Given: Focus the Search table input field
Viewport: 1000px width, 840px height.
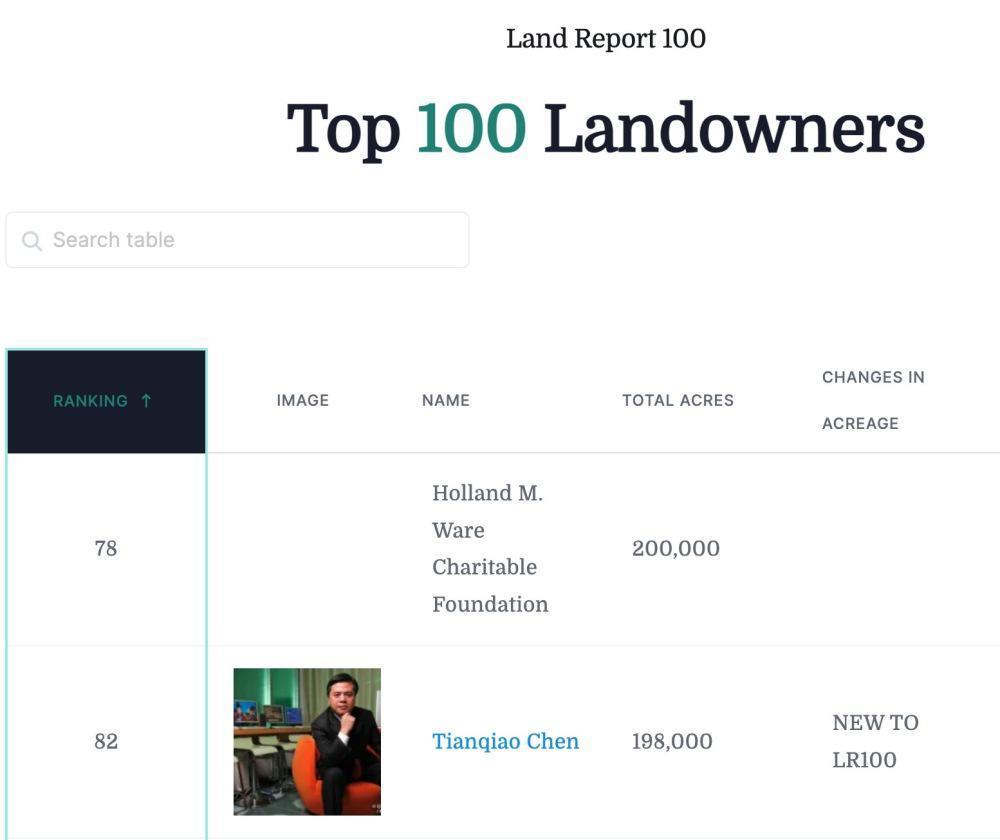Looking at the screenshot, I should click(250, 240).
